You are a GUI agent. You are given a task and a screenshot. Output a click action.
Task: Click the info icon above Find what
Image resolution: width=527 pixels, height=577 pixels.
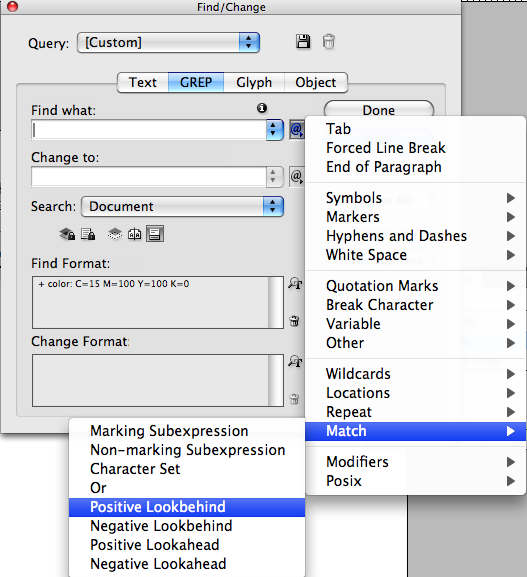(262, 108)
